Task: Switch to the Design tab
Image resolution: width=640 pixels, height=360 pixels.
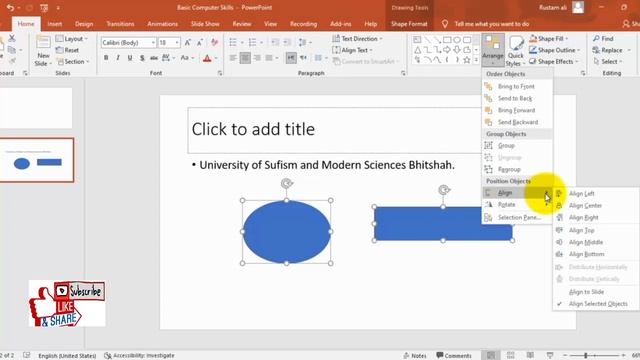Action: [x=84, y=24]
